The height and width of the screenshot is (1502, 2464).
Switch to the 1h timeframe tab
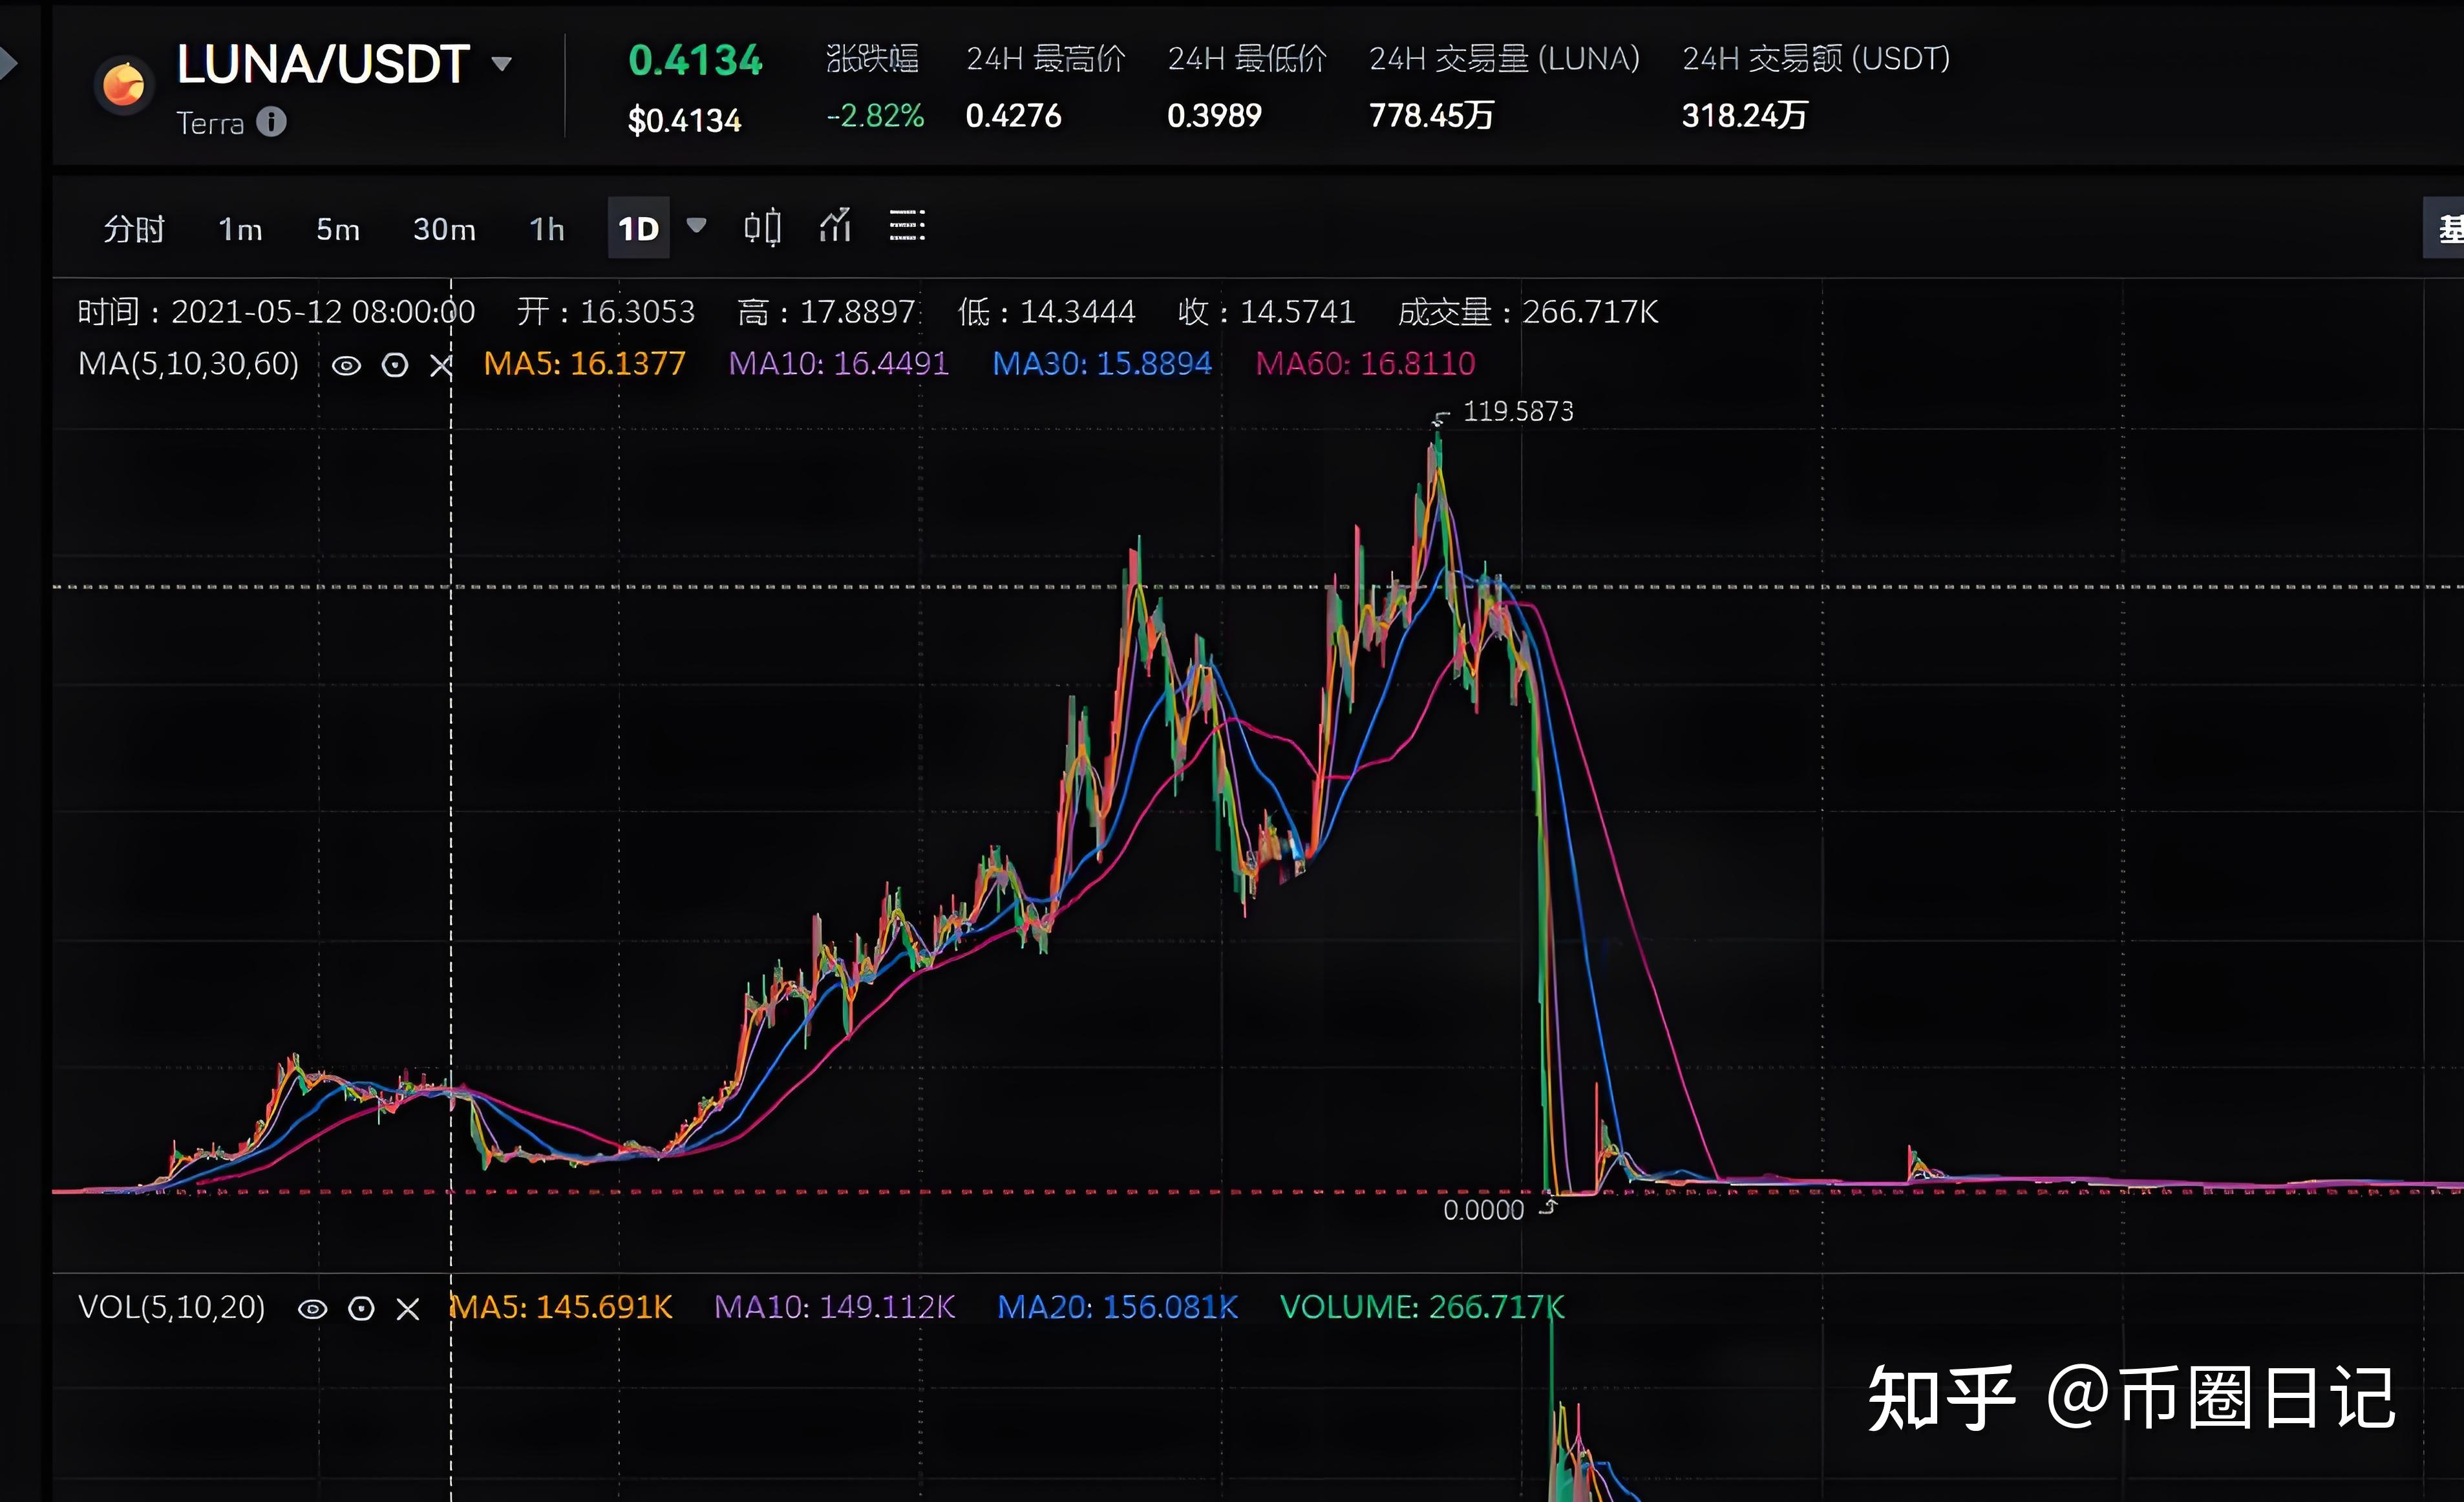[x=546, y=228]
